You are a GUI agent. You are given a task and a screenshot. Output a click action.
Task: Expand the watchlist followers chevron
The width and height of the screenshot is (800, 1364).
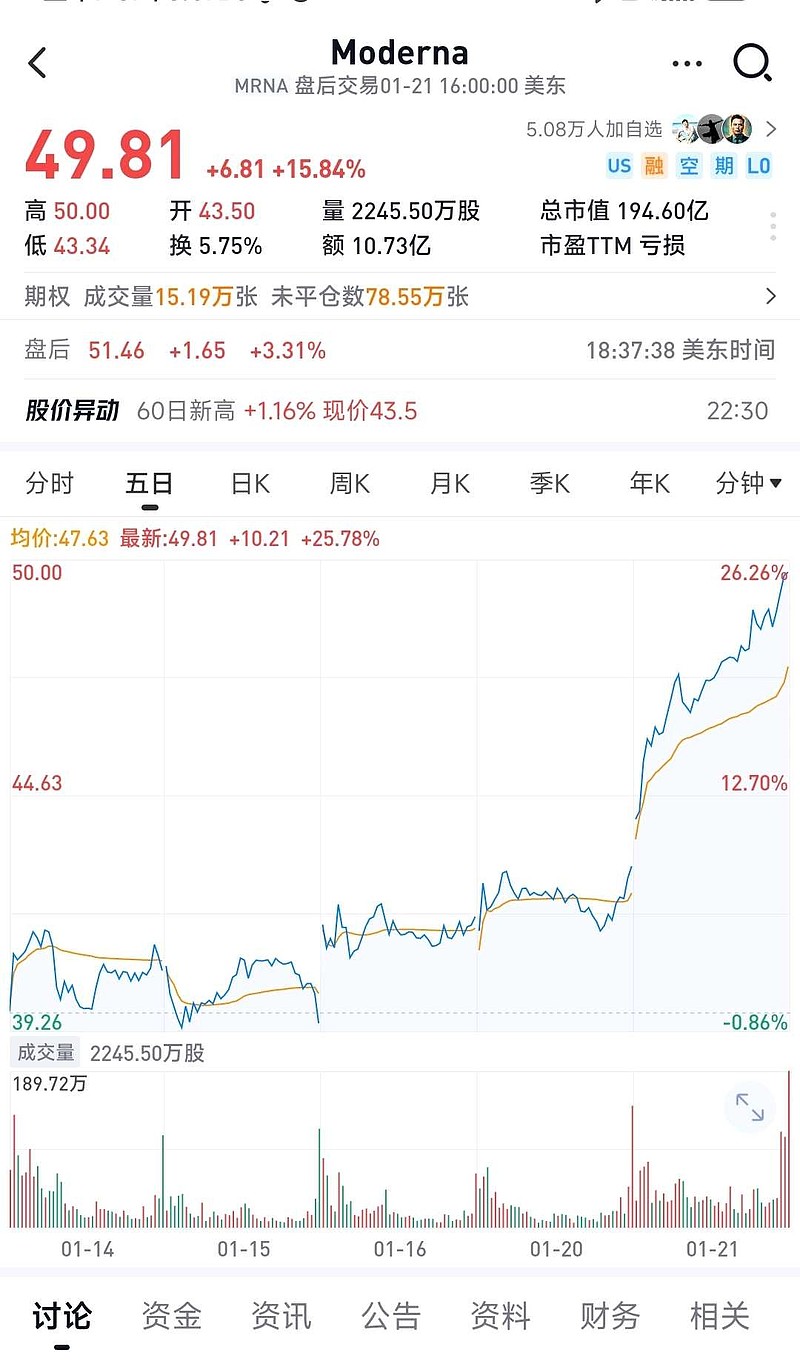[x=771, y=128]
